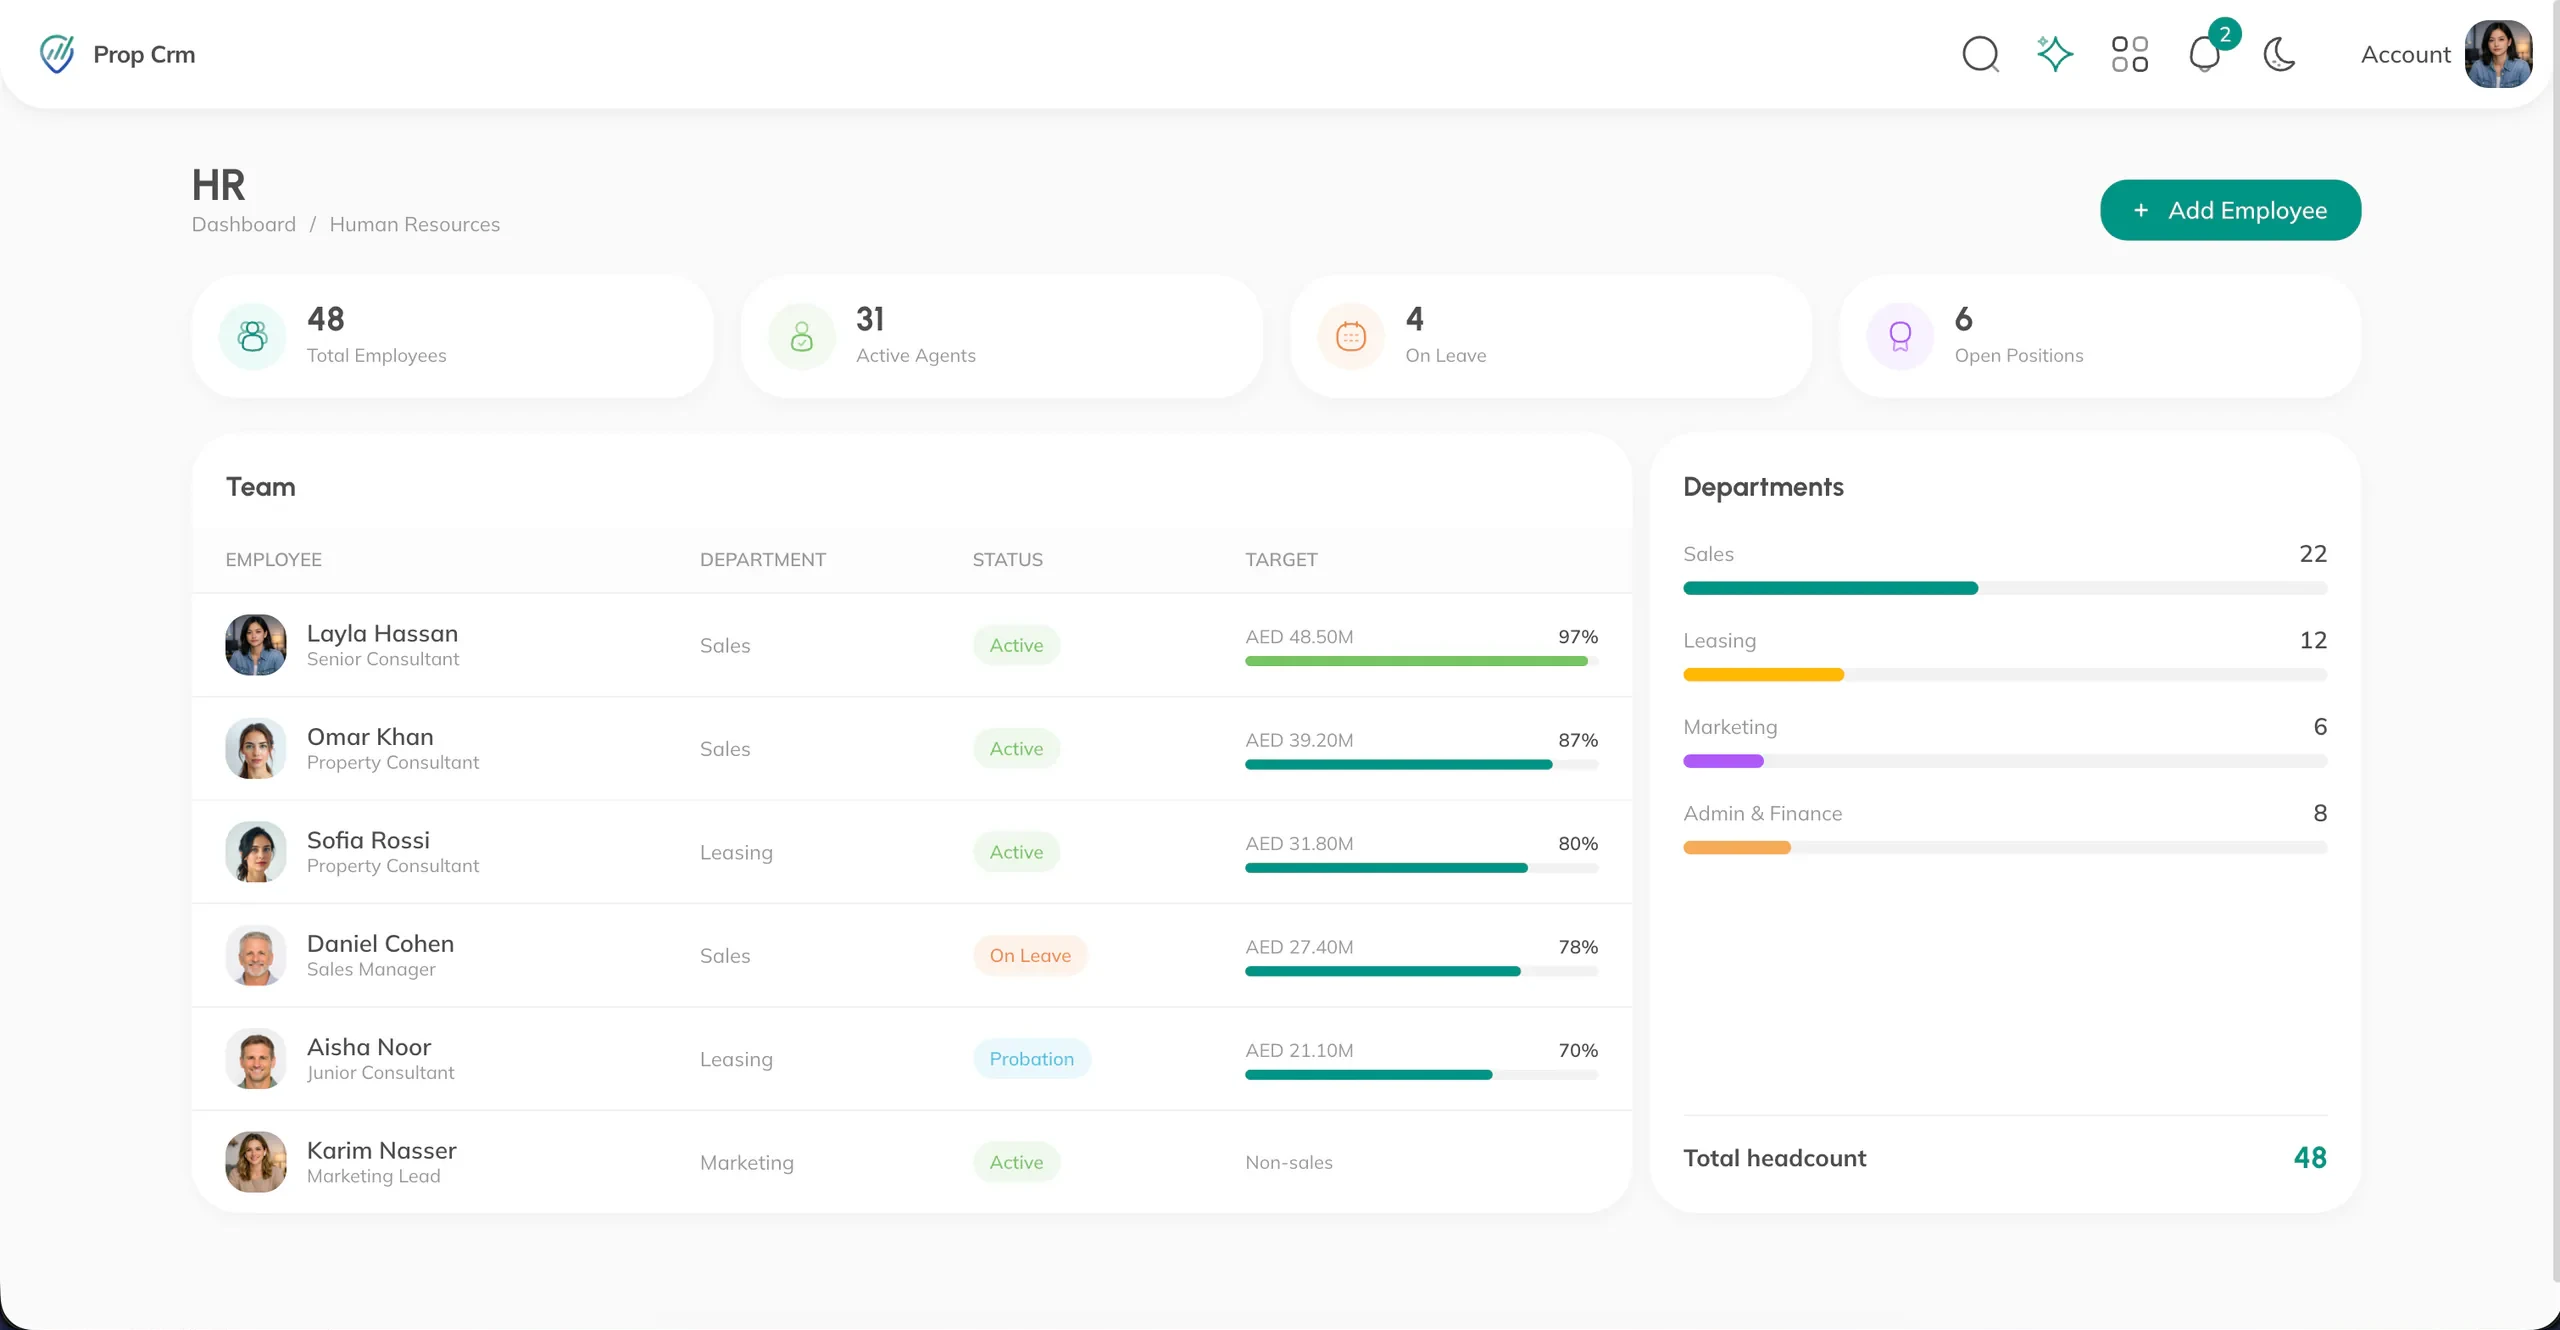The image size is (2560, 1330).
Task: Click the TARGET column header
Action: point(1281,560)
